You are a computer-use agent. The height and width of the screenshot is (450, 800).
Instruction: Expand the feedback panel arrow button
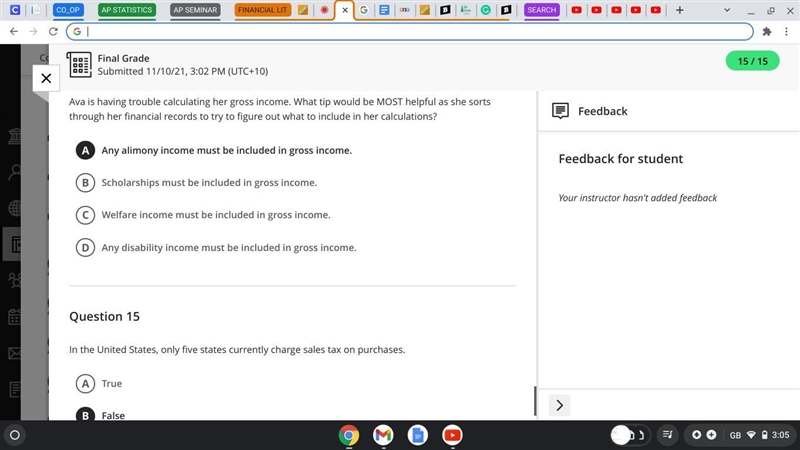point(560,405)
